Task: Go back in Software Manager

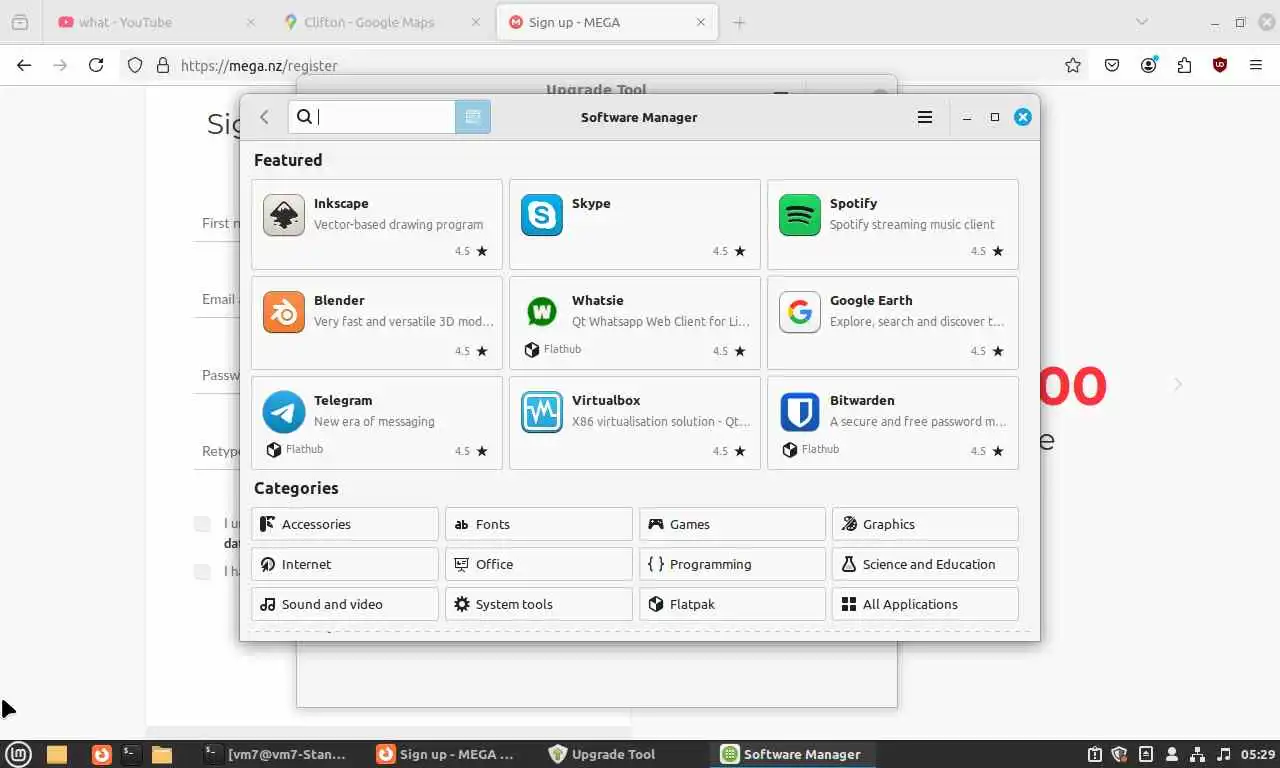Action: 264,117
